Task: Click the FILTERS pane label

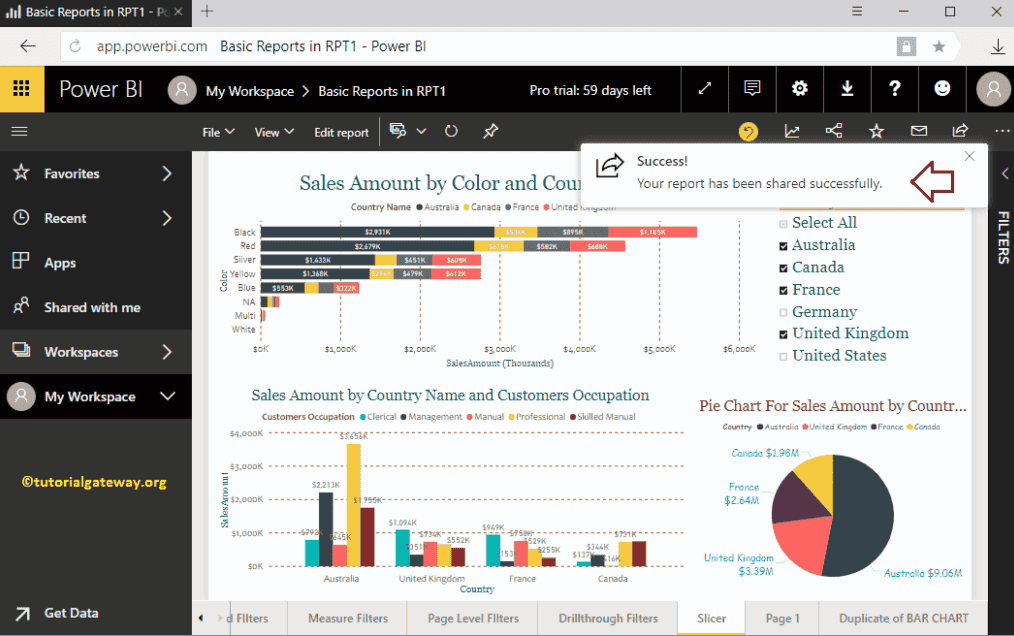Action: 1003,237
